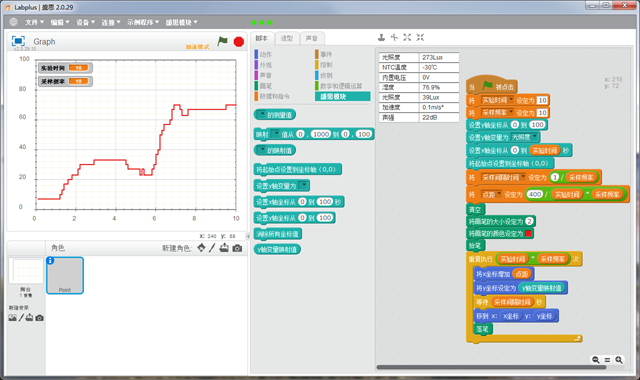Screen dimensions: 640x380
Task: Choose backdrop from library
Action: coord(13,318)
